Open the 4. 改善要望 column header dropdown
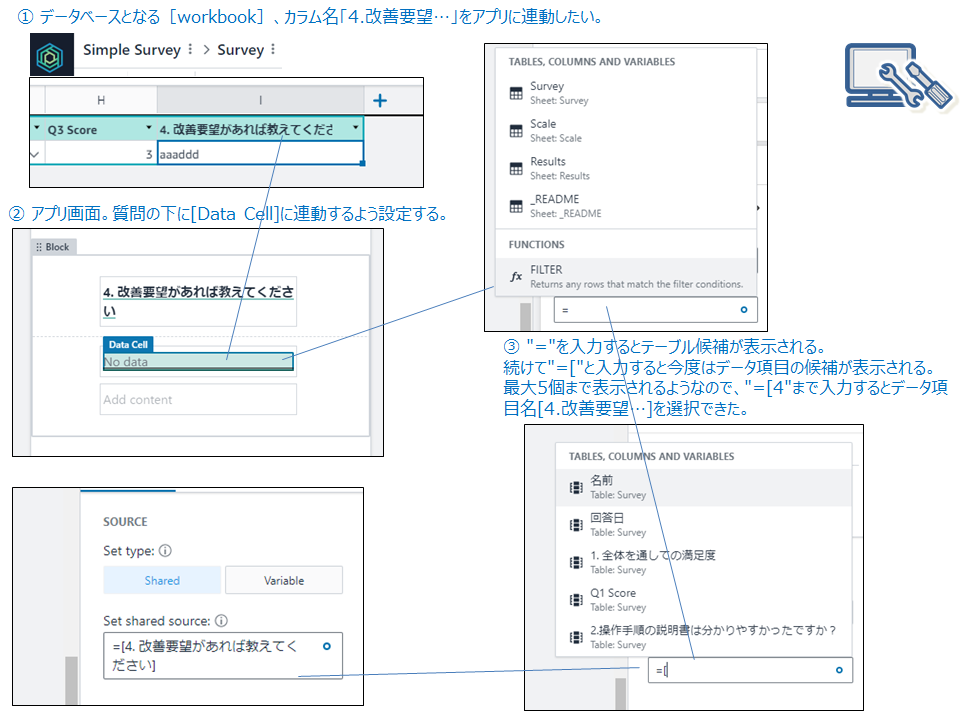 355,127
